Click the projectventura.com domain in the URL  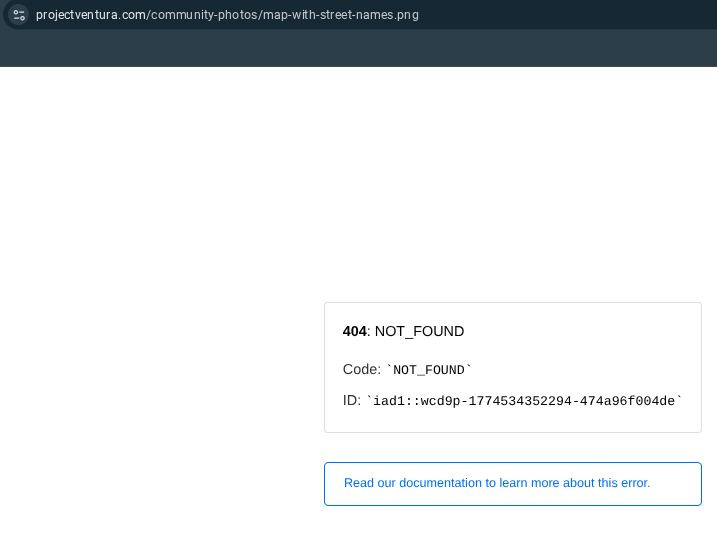tap(91, 15)
